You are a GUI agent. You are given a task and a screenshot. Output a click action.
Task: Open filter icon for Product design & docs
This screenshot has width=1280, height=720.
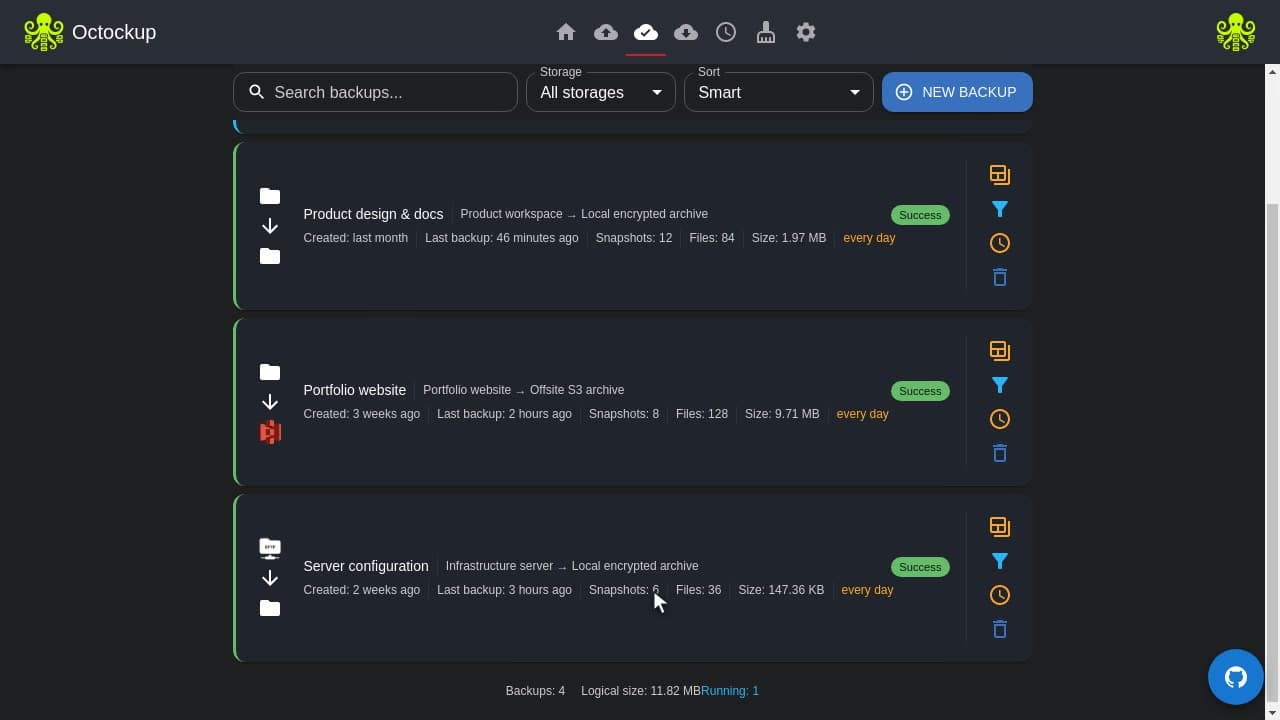point(999,209)
